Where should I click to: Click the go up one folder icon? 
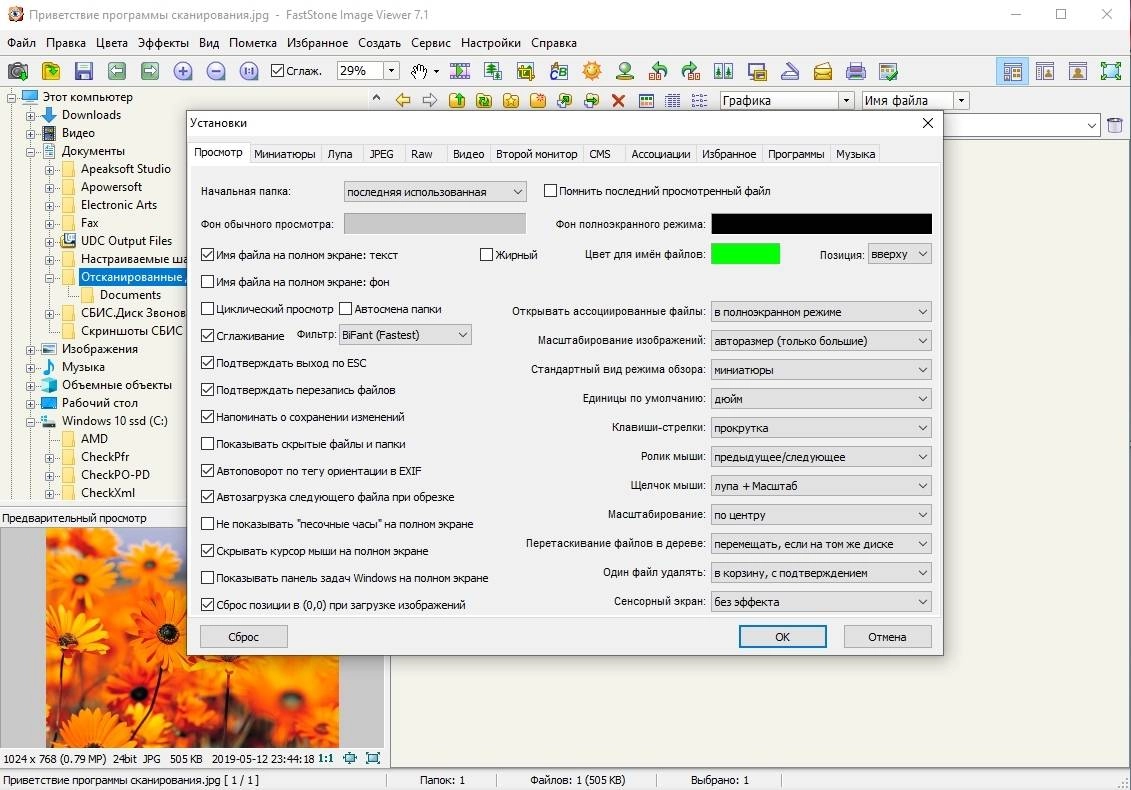pyautogui.click(x=457, y=101)
